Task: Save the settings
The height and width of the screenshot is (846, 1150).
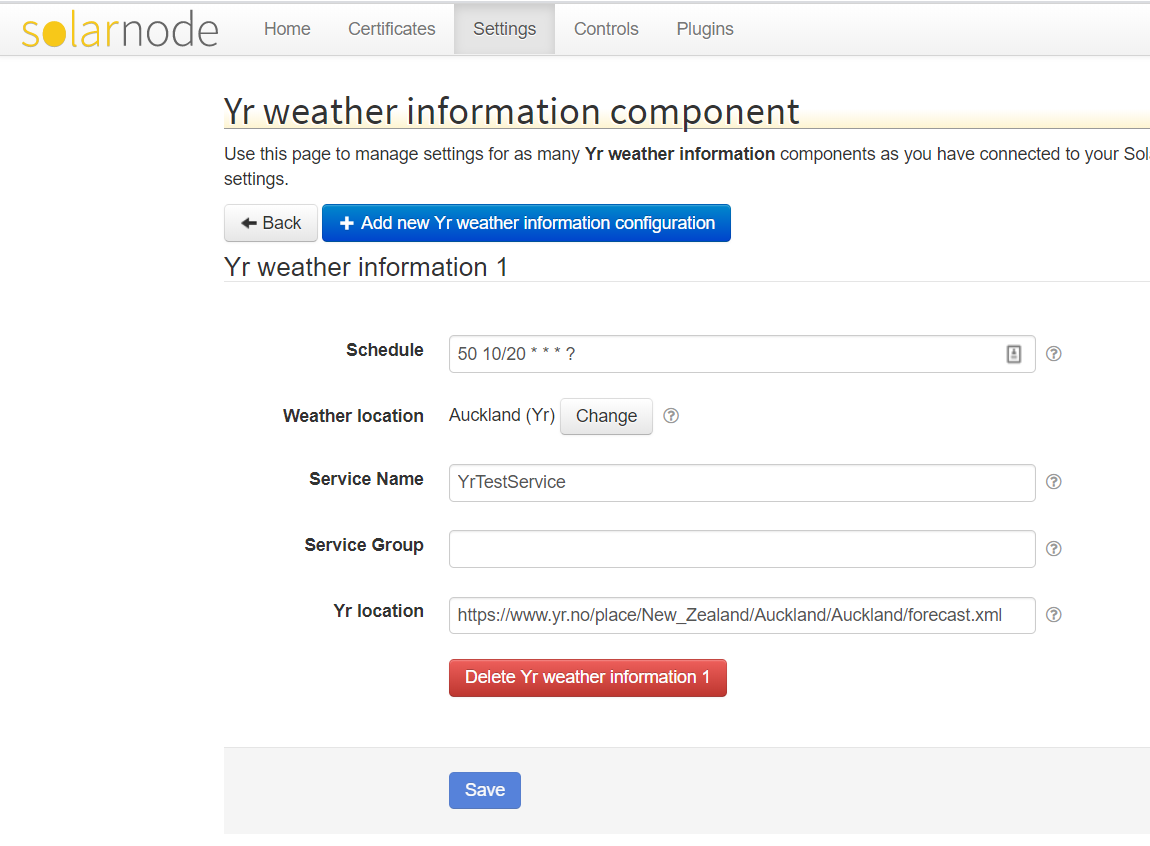Action: [x=485, y=790]
